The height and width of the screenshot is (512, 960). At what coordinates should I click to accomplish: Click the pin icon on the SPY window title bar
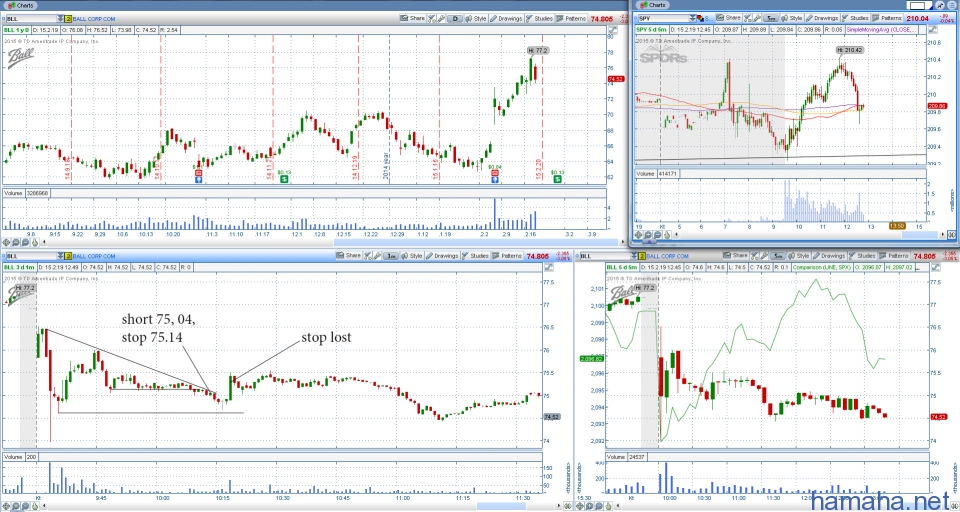tap(940, 5)
